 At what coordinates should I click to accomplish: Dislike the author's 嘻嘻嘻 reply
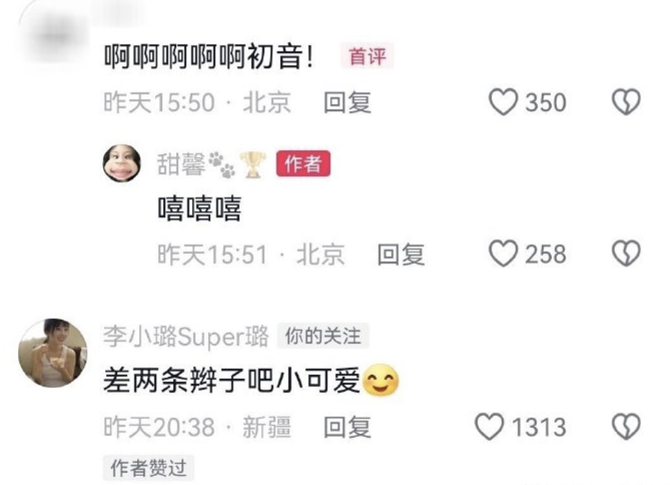(626, 253)
